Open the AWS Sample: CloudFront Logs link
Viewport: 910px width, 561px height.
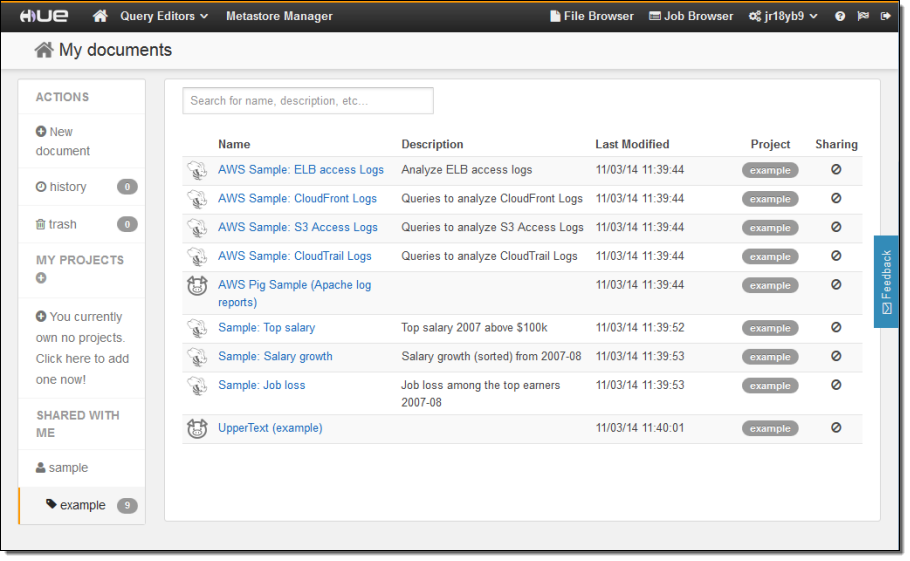tap(297, 199)
